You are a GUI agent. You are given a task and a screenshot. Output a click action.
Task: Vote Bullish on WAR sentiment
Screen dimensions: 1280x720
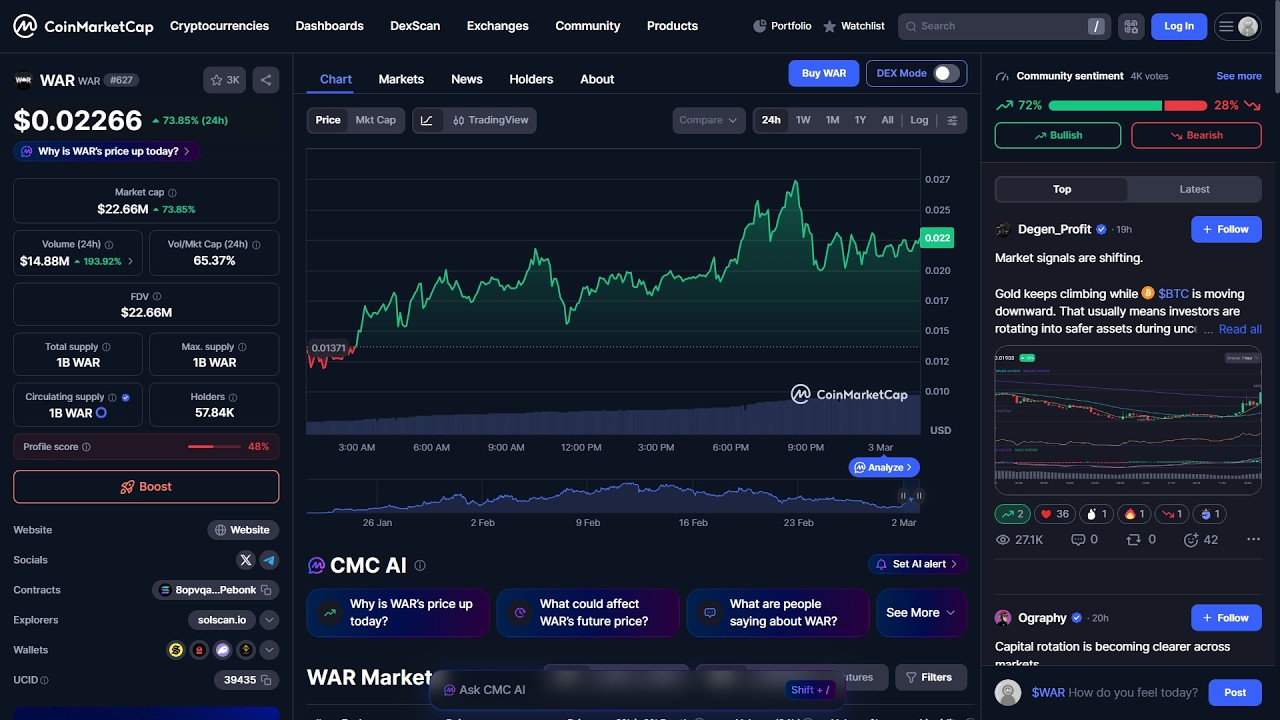(1058, 135)
